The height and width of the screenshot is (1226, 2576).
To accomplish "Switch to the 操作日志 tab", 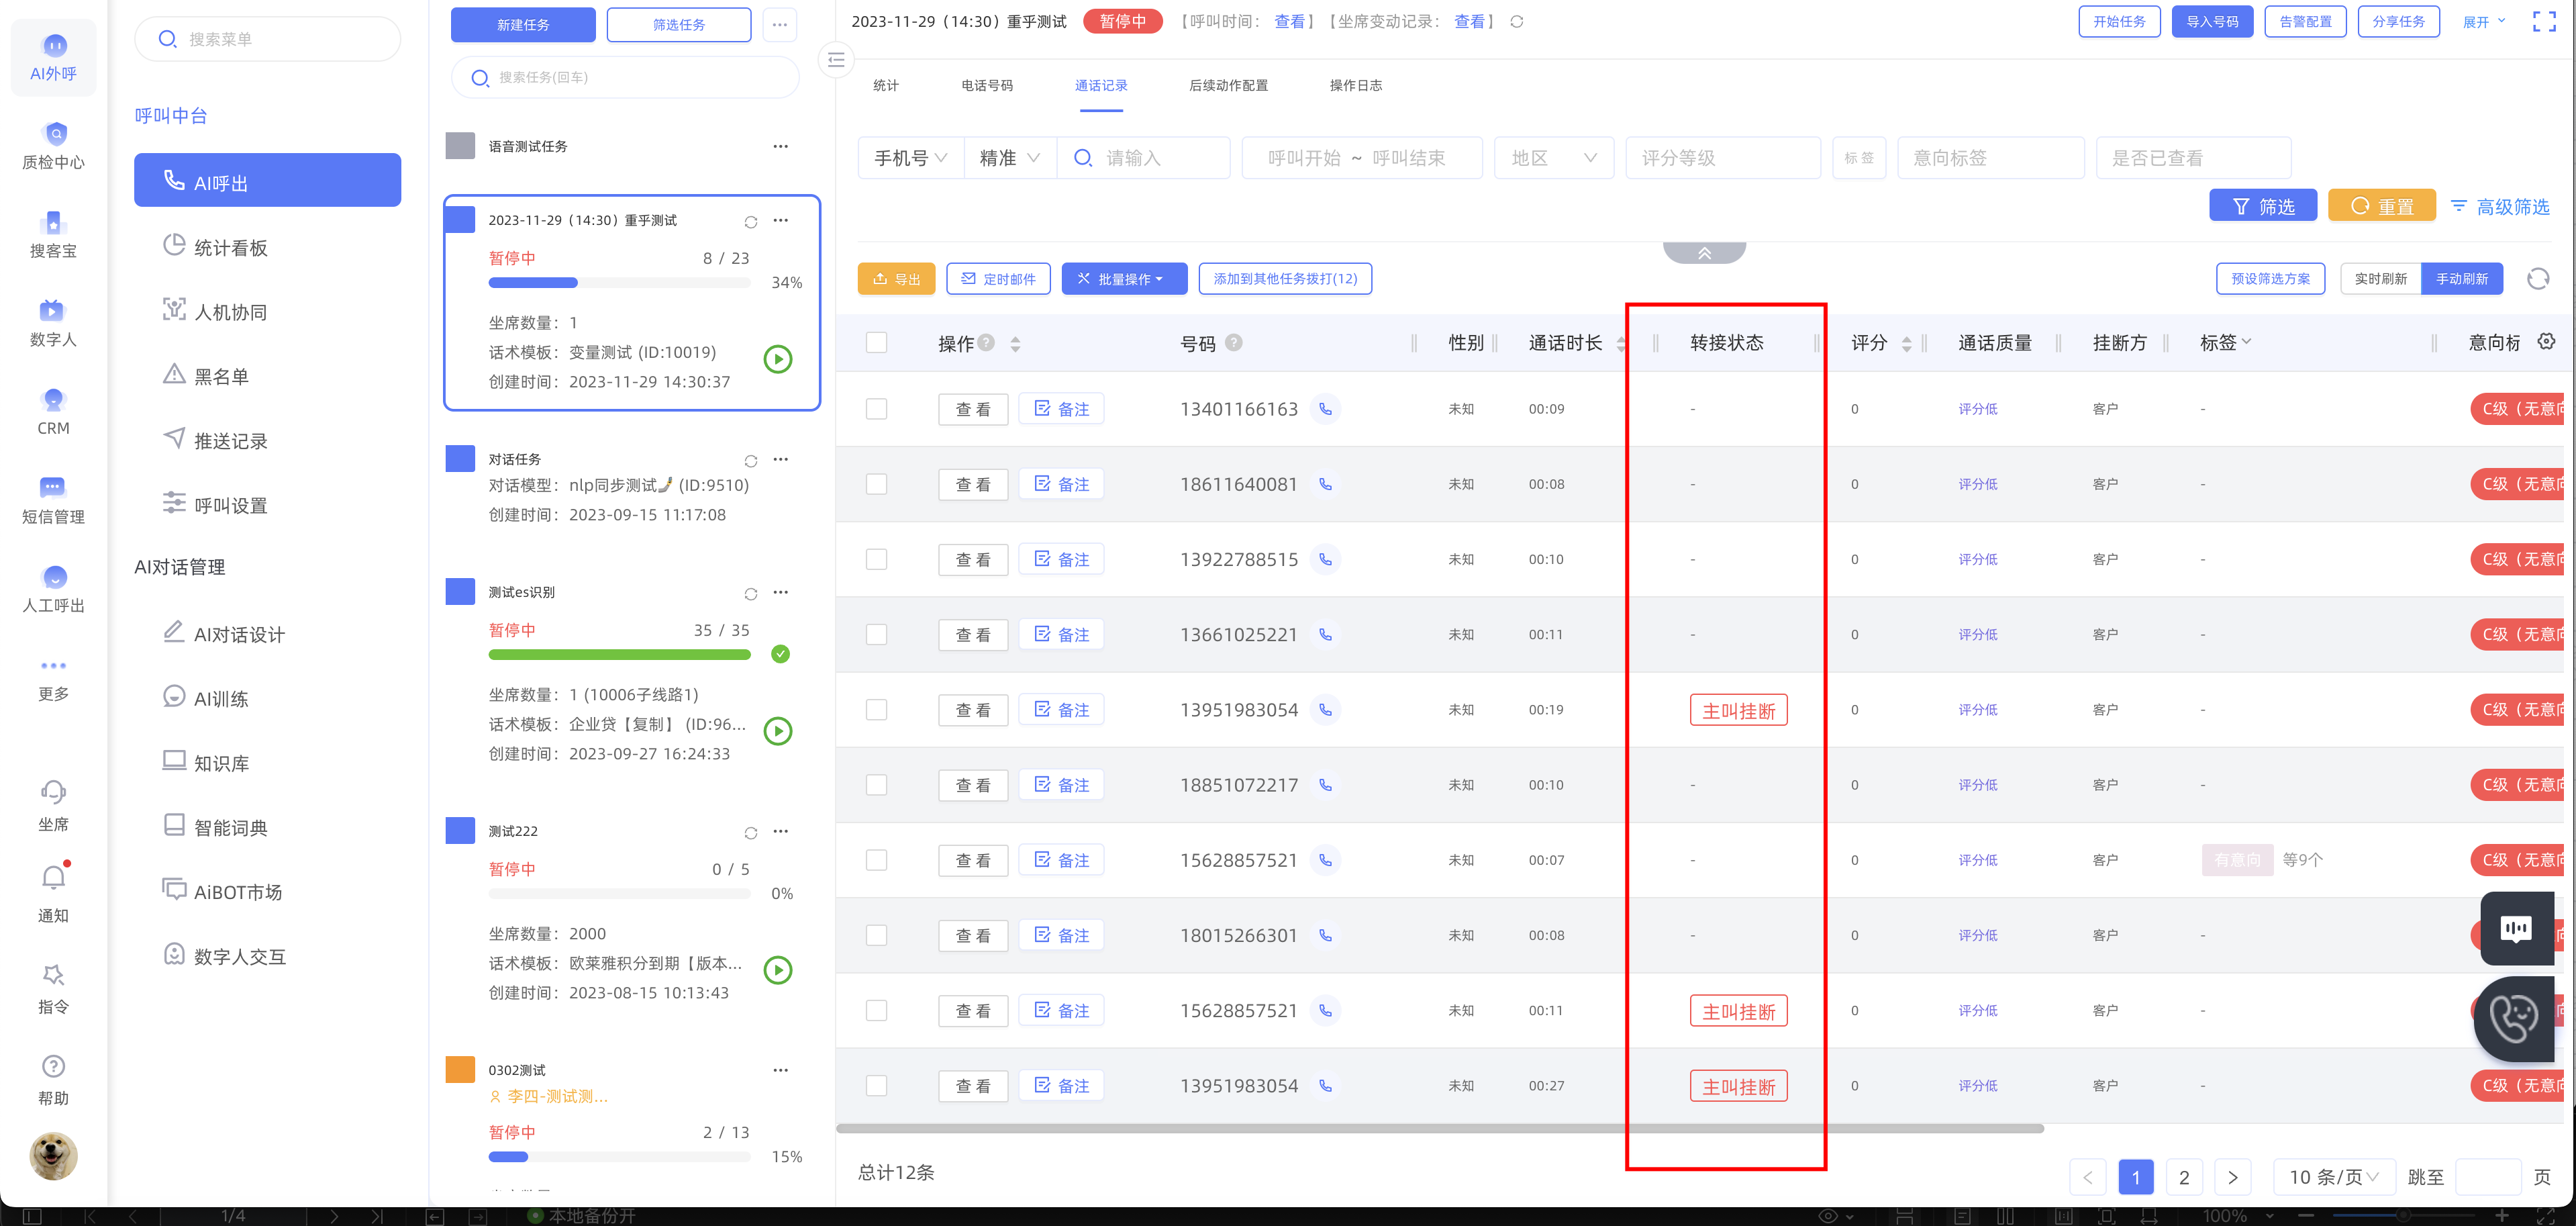I will pos(1356,85).
